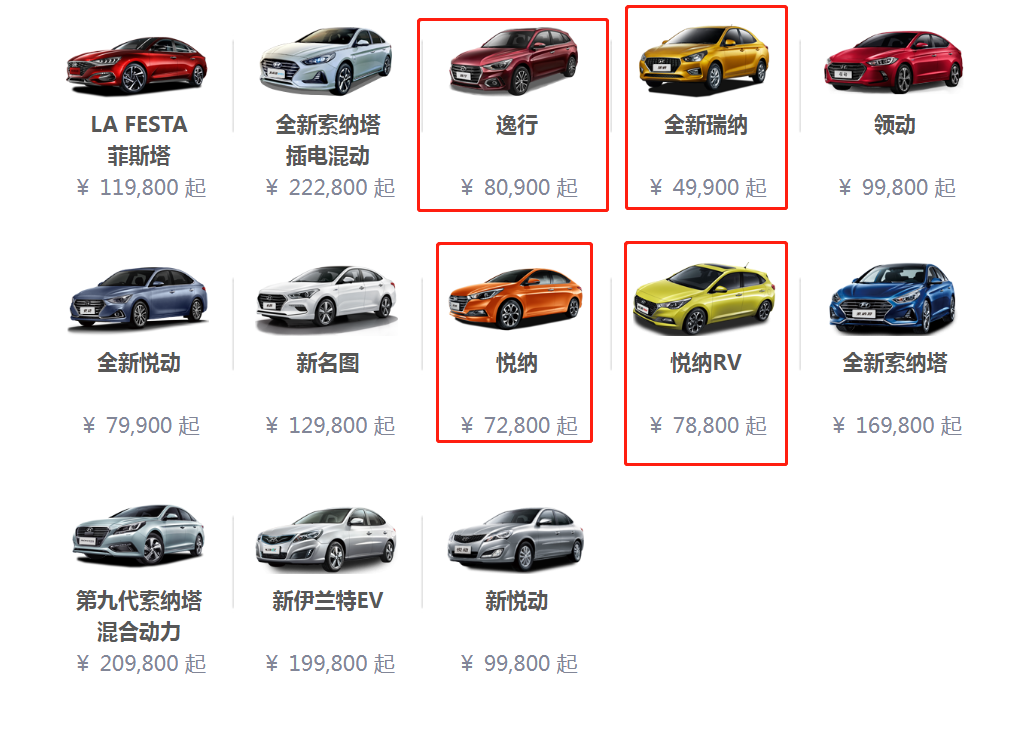Open the 全新瑞纳 model name link

pyautogui.click(x=706, y=124)
